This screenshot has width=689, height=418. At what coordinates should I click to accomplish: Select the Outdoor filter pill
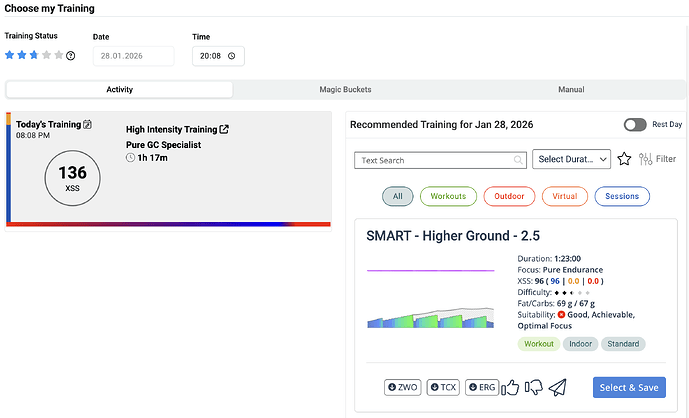(x=509, y=197)
